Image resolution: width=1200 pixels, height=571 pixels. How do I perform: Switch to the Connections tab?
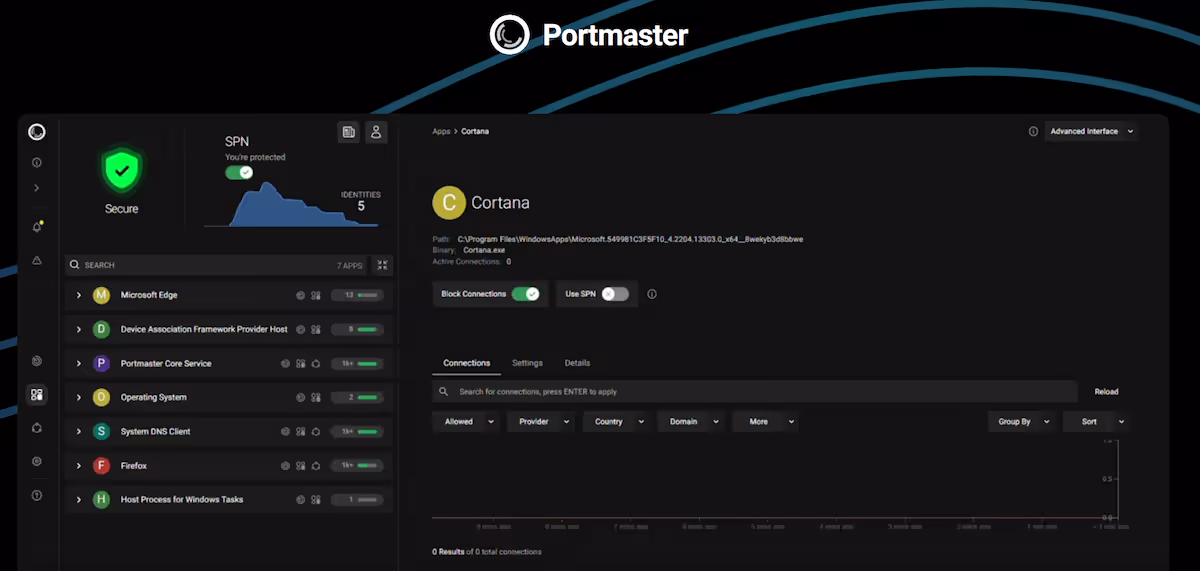[467, 363]
